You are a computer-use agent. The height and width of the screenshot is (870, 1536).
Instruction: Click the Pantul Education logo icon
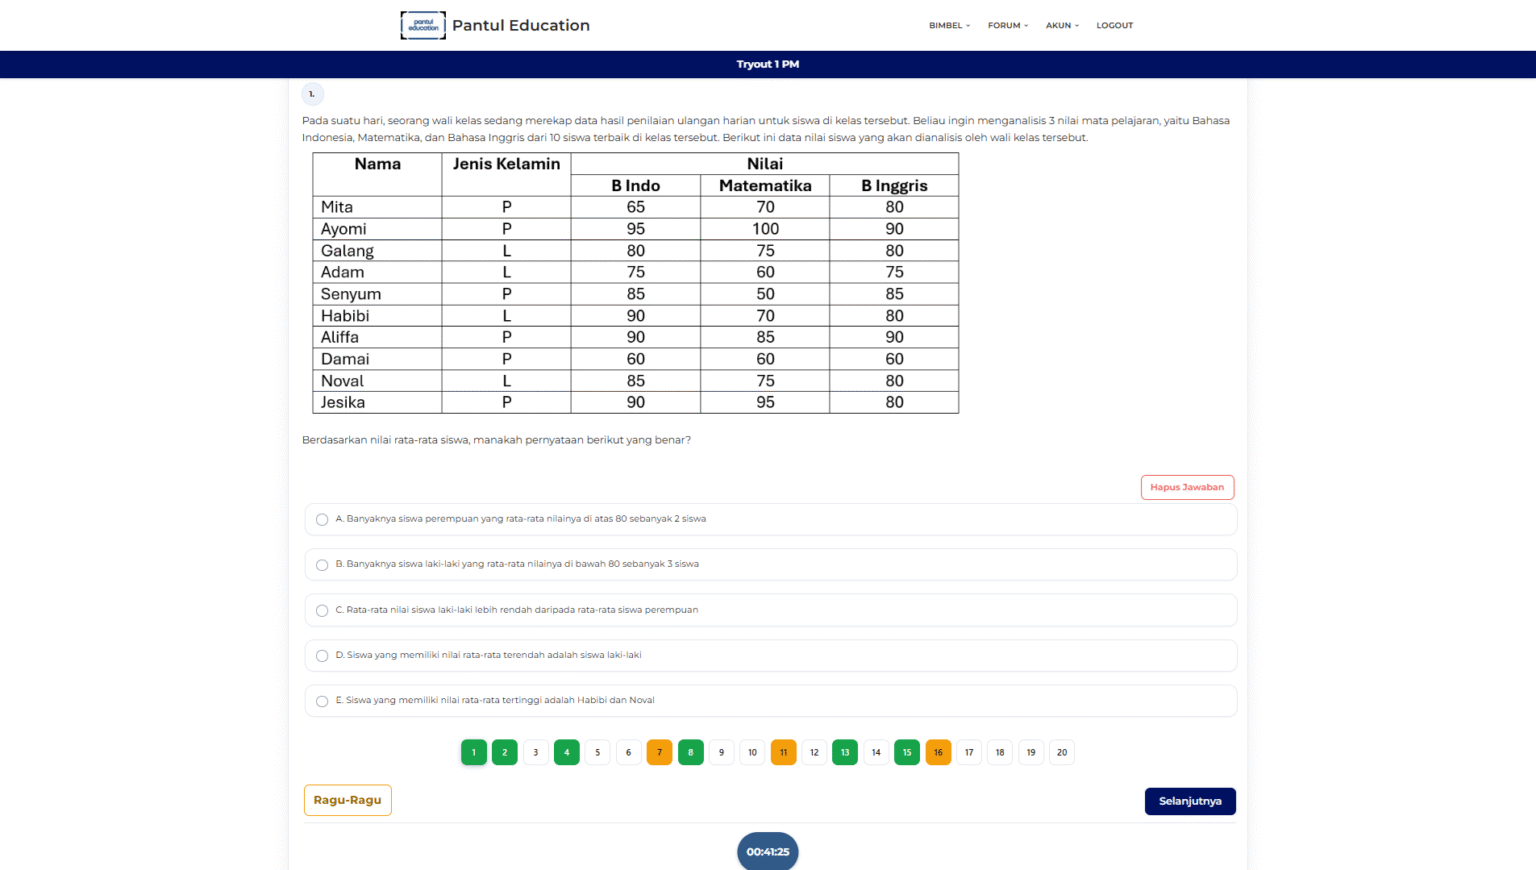tap(423, 25)
